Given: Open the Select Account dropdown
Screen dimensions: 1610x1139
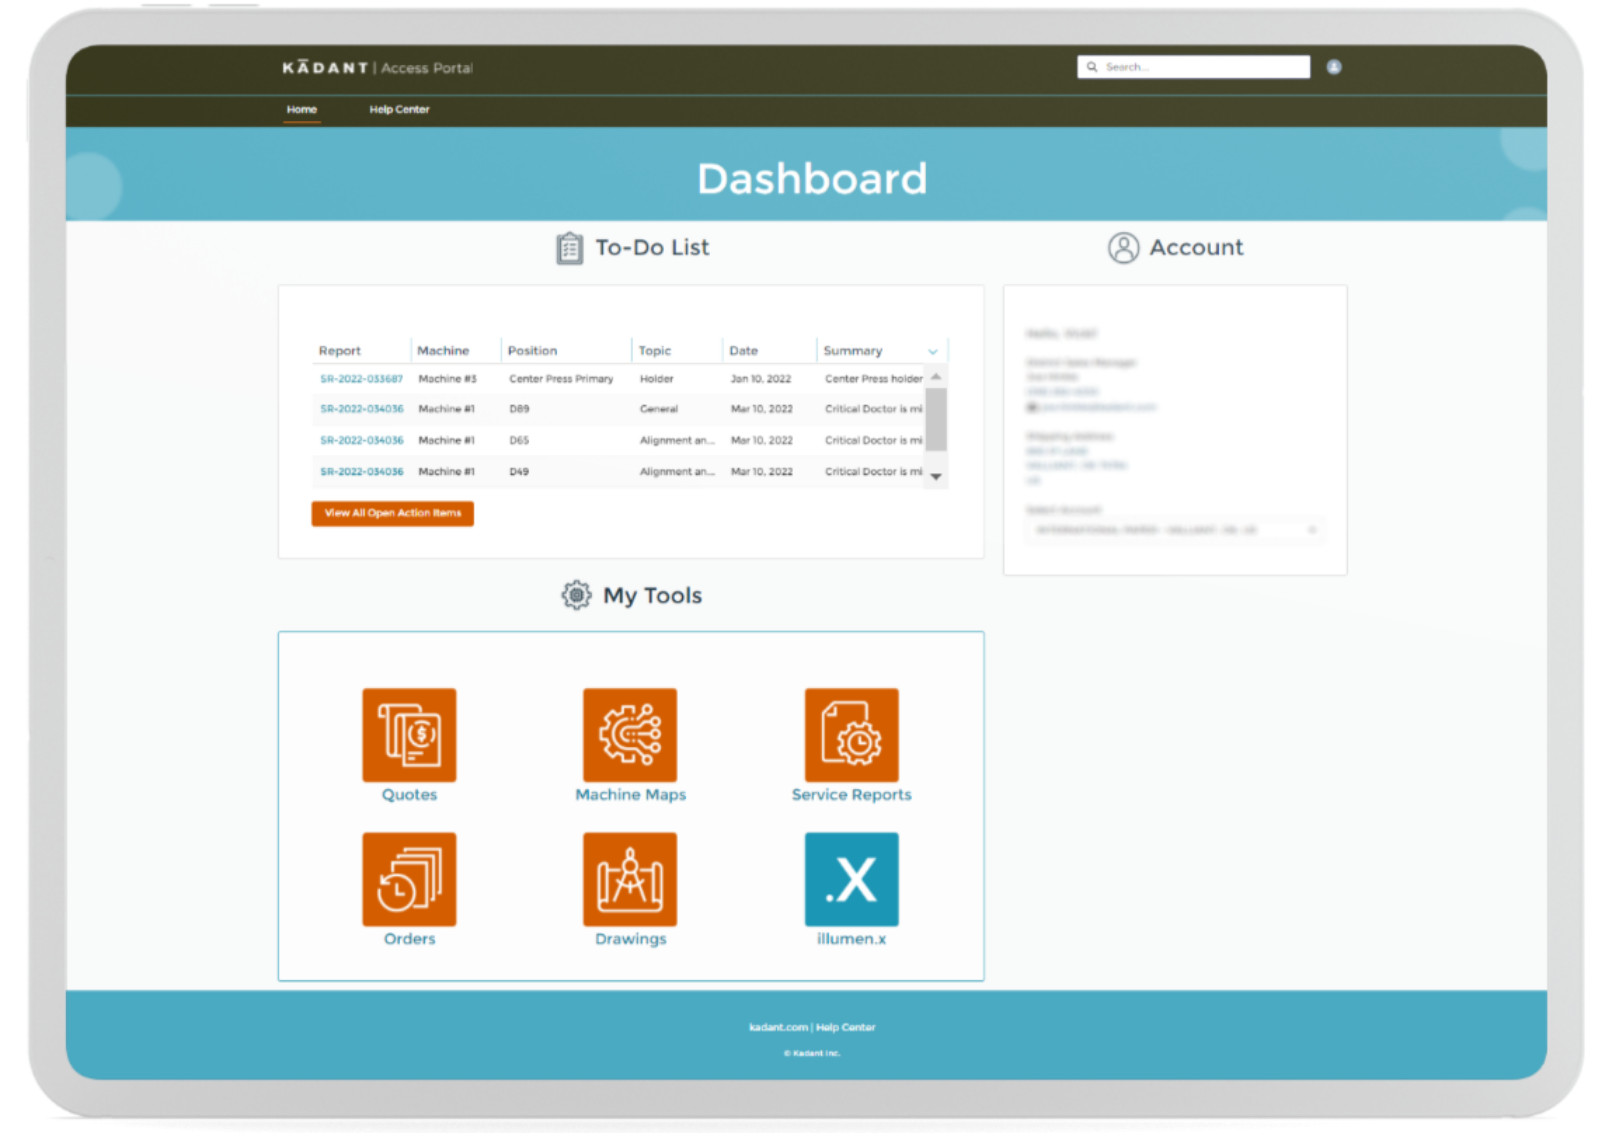Looking at the screenshot, I should point(1175,530).
